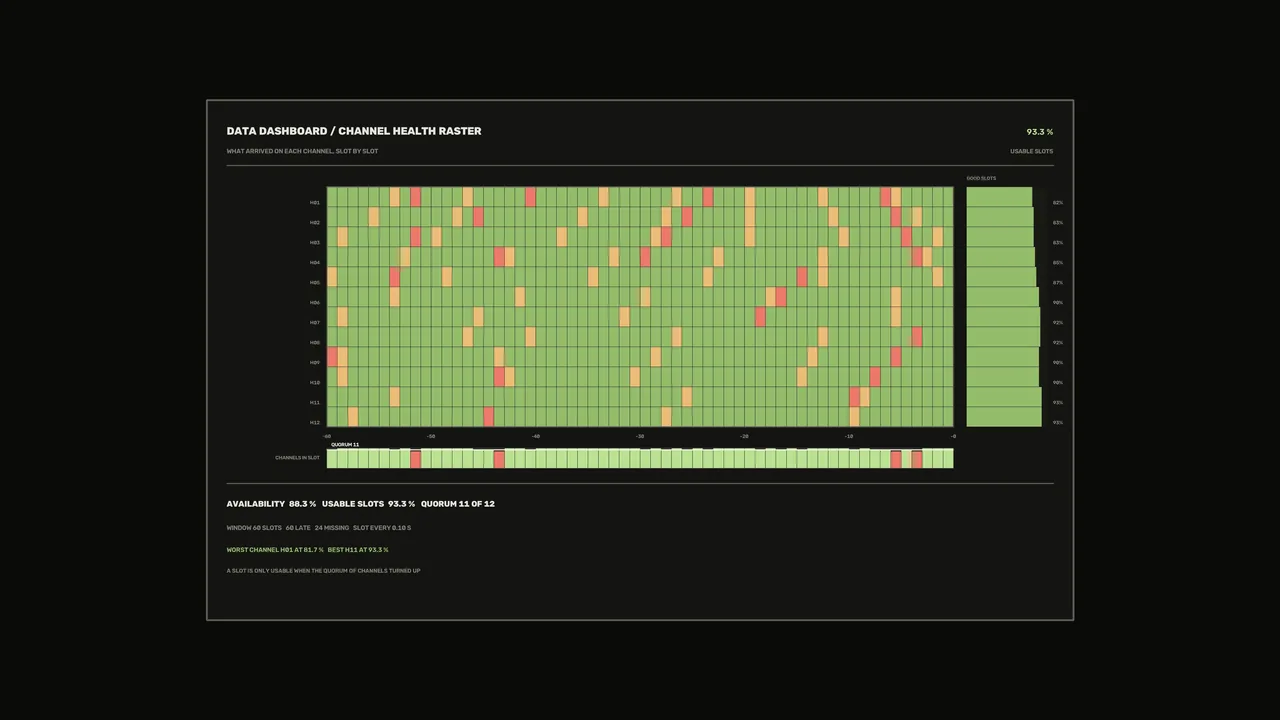Click the 'A slot is only usable' footnote
1280x720 pixels.
(x=323, y=571)
